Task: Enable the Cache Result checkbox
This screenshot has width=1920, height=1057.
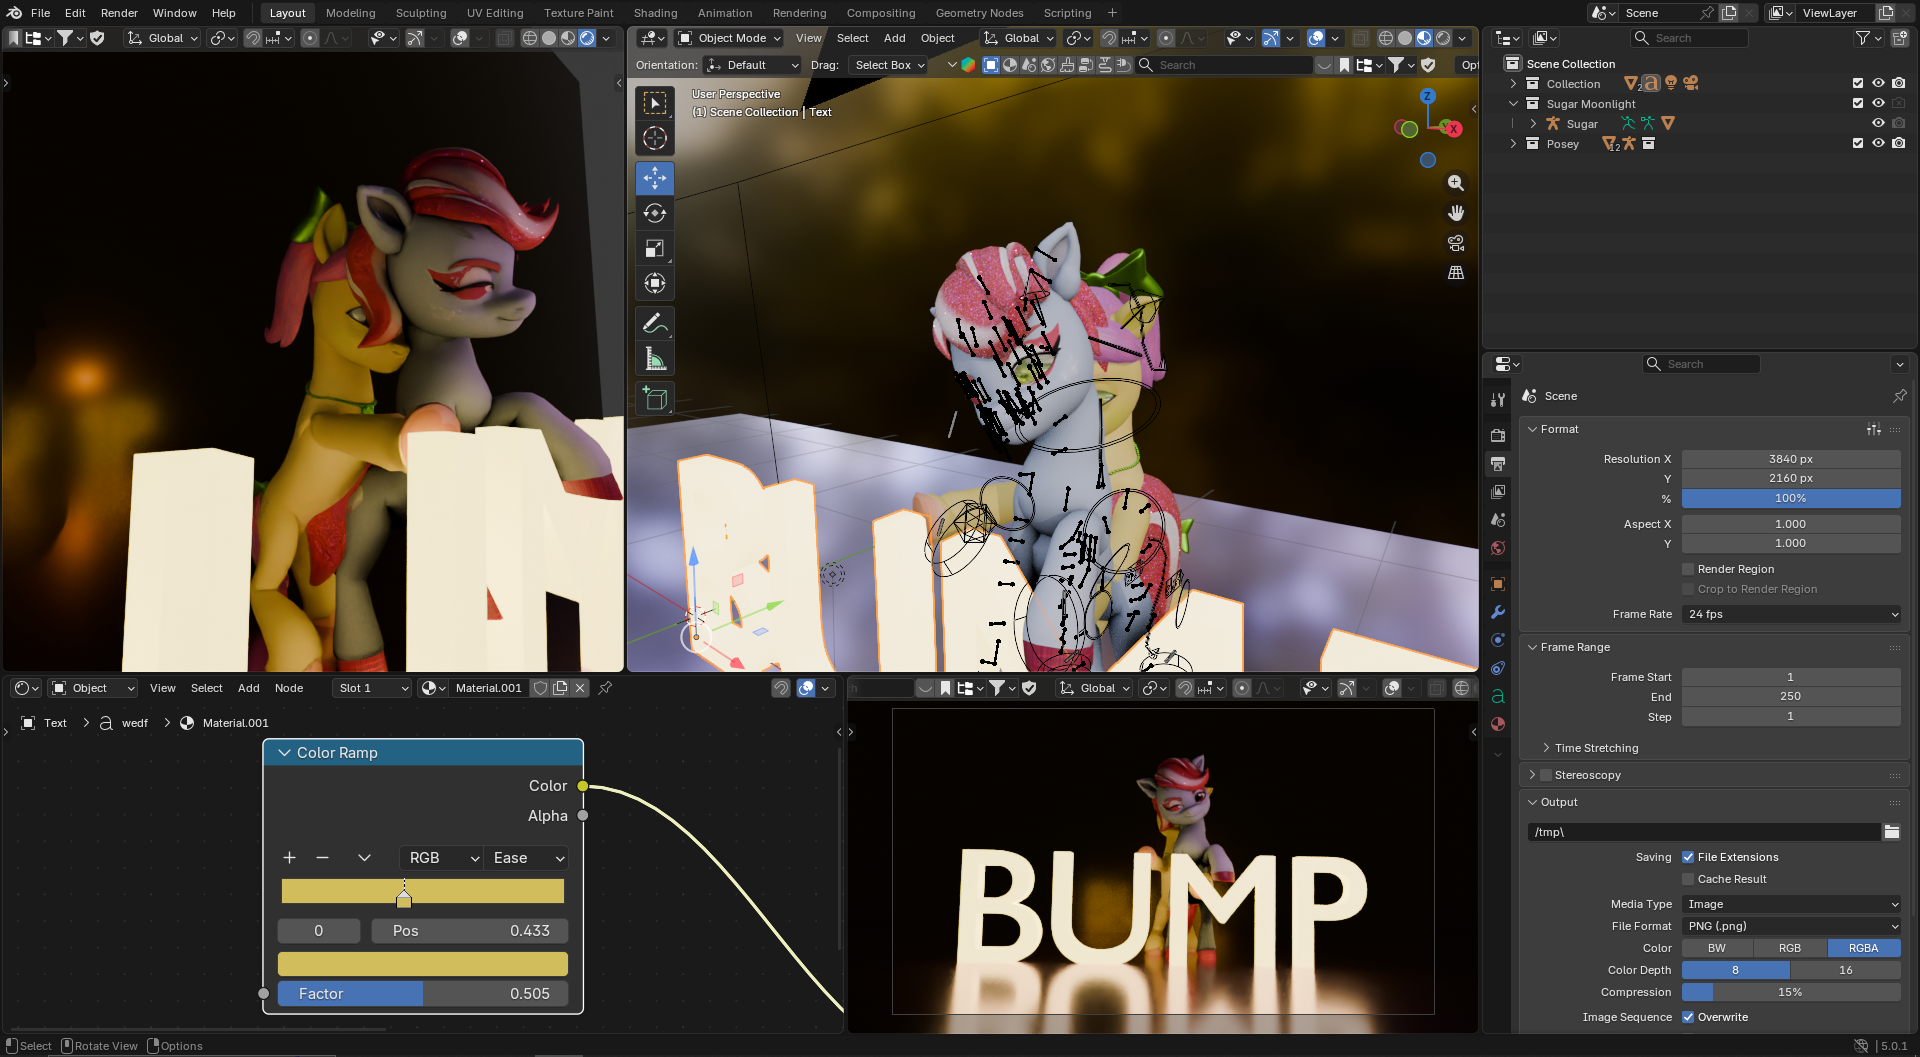Action: (x=1688, y=879)
